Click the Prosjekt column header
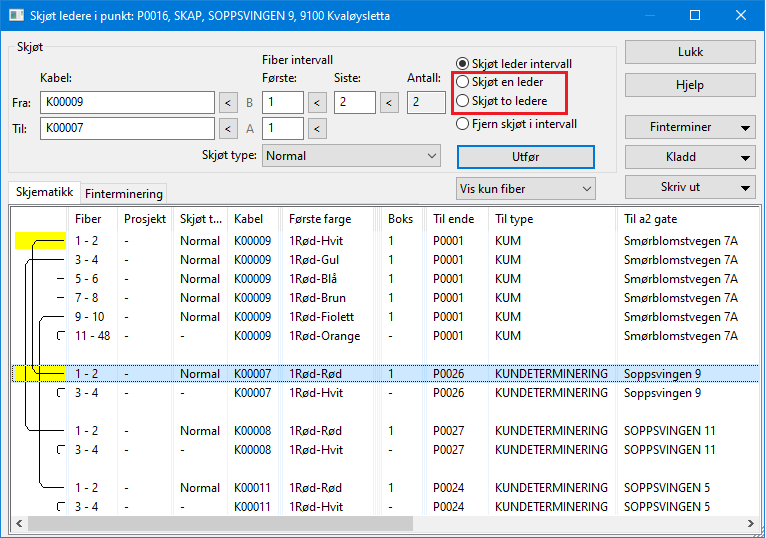The image size is (766, 538). 145,219
